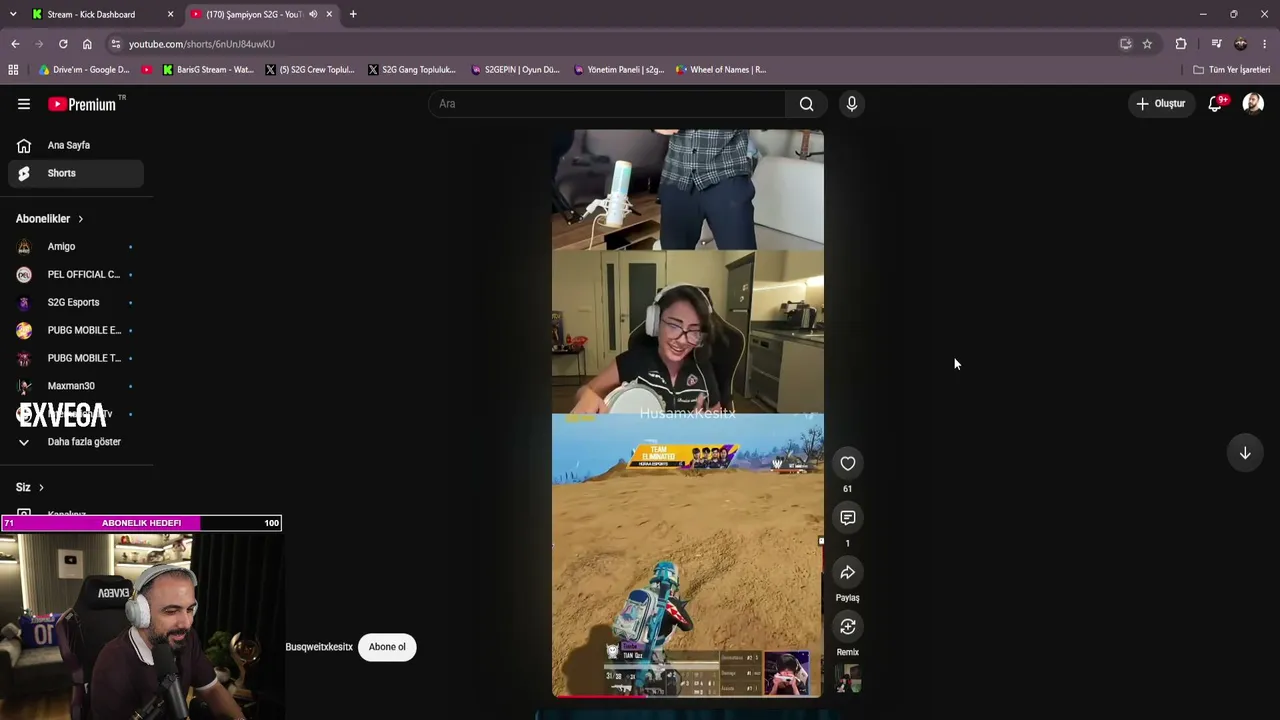Click the browser home button
The width and height of the screenshot is (1280, 720).
click(x=87, y=44)
